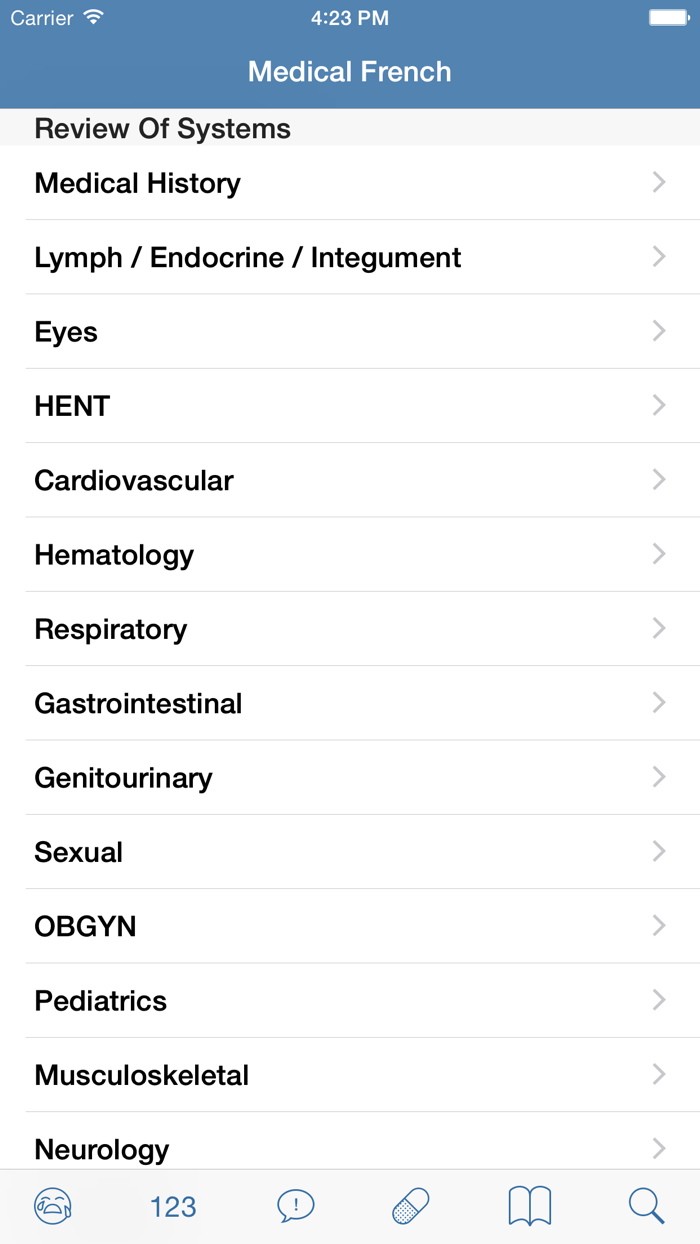Image resolution: width=700 pixels, height=1244 pixels.
Task: Expand the Neurology row chevron
Action: (x=658, y=1149)
